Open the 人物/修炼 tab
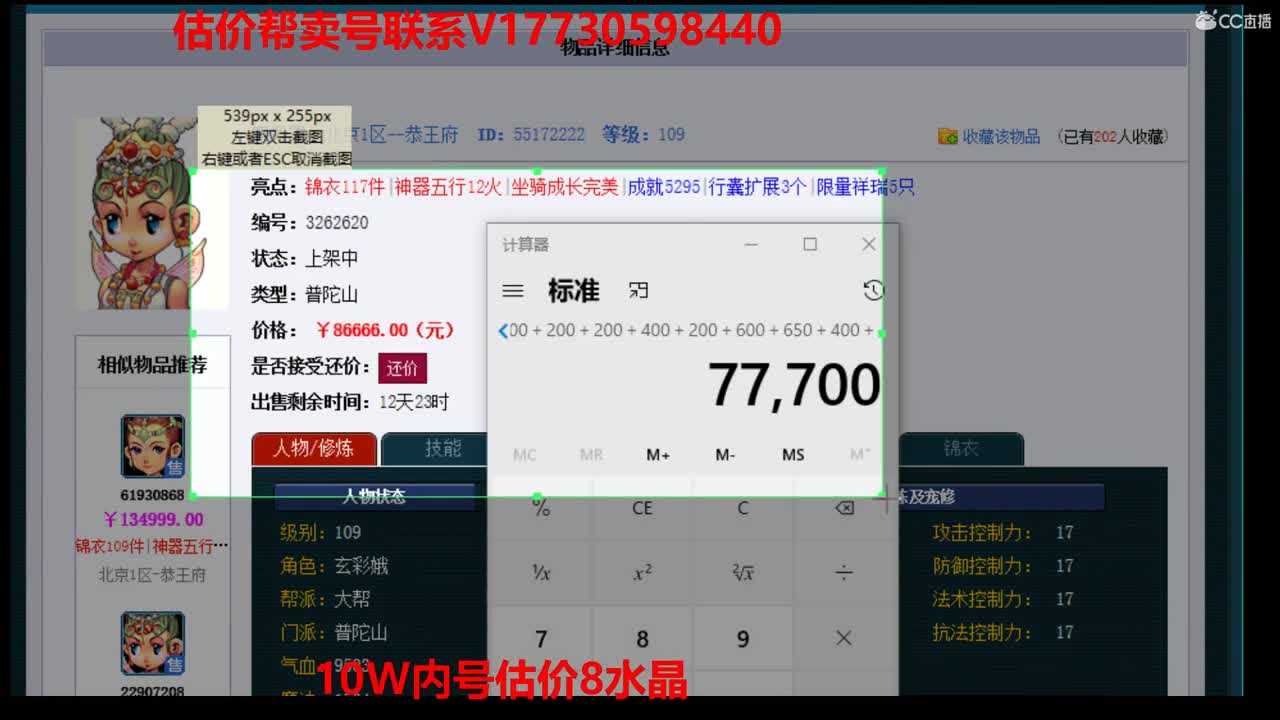The height and width of the screenshot is (720, 1280). (x=314, y=449)
